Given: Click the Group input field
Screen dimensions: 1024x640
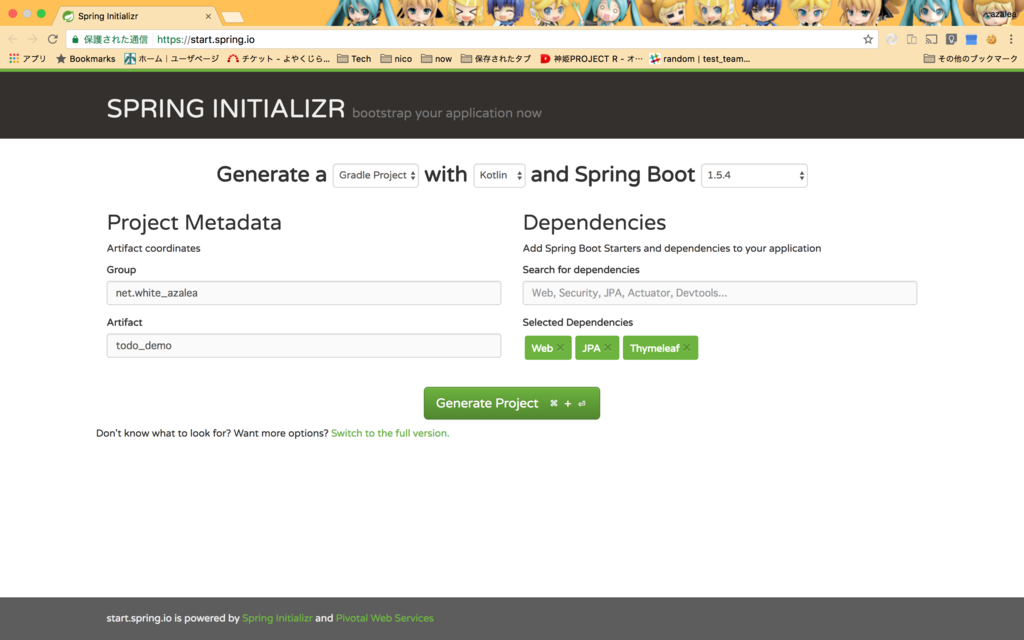Looking at the screenshot, I should 304,293.
